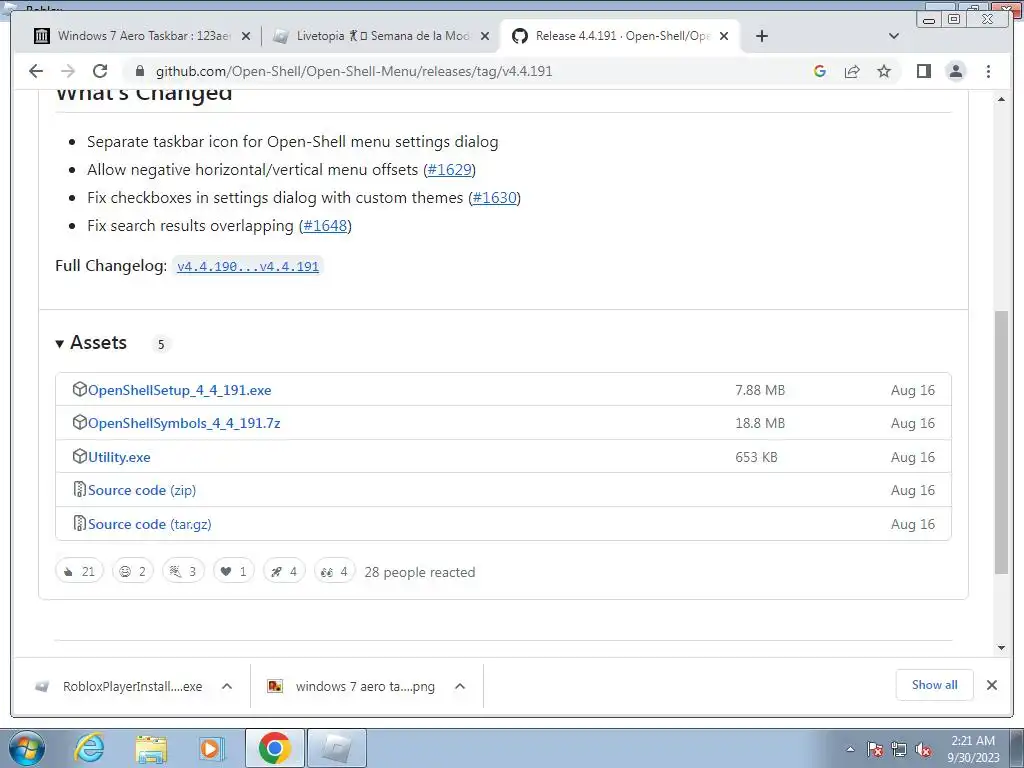Click Show all downloads
1024x768 pixels.
tap(935, 685)
